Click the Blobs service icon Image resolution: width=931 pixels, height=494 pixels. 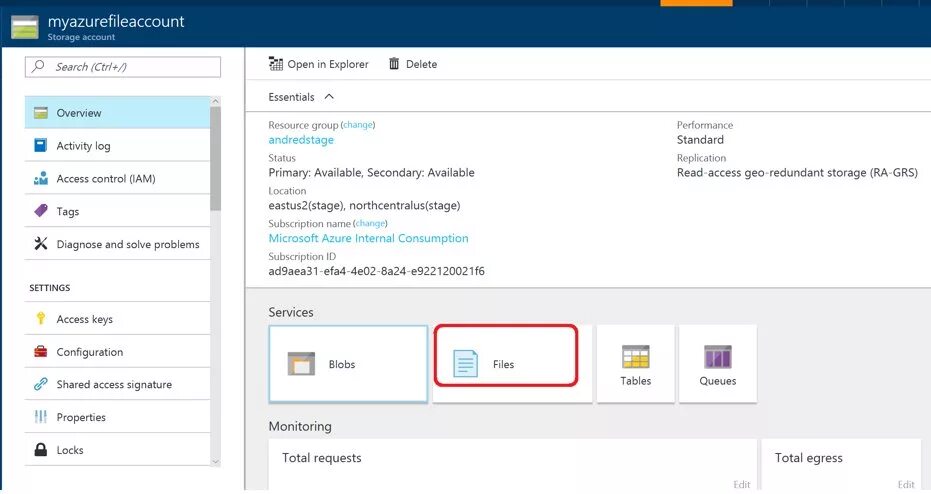(x=302, y=364)
